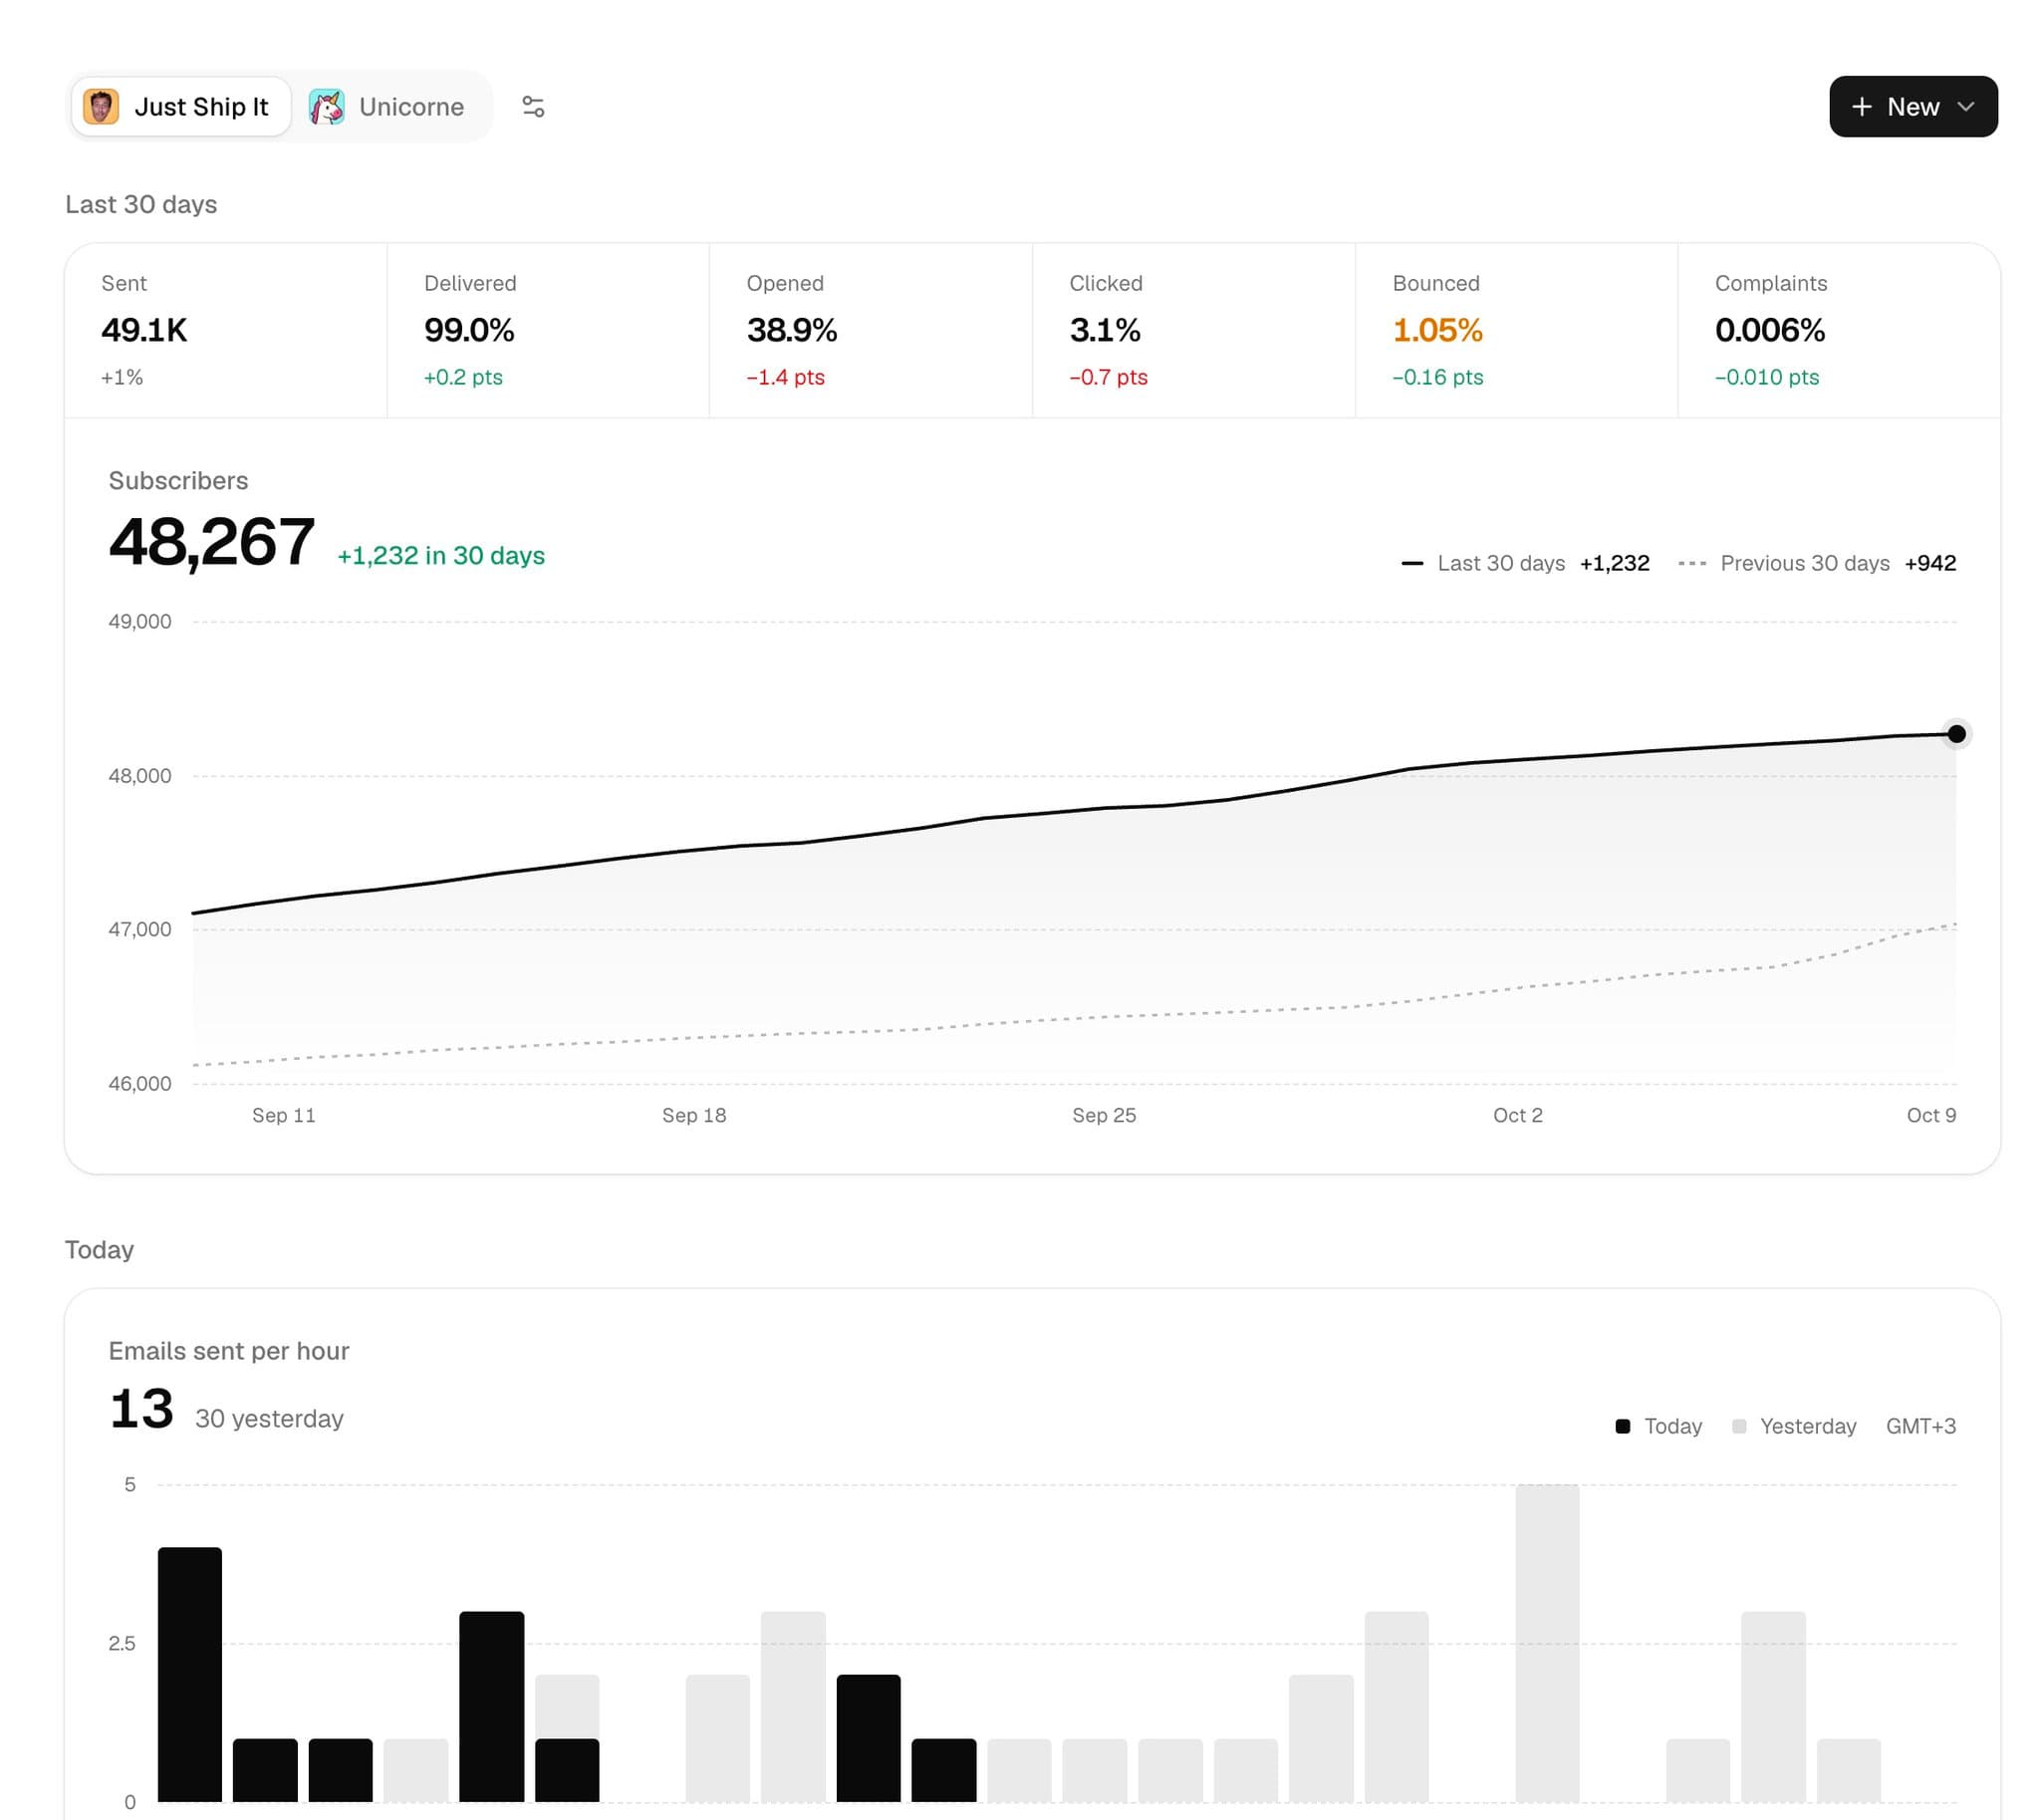
Task: Click the plus icon in New
Action: tap(1861, 106)
